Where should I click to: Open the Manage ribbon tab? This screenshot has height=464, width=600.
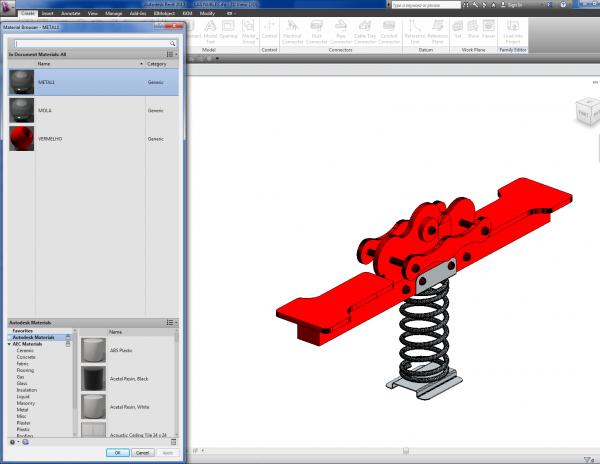coord(114,13)
